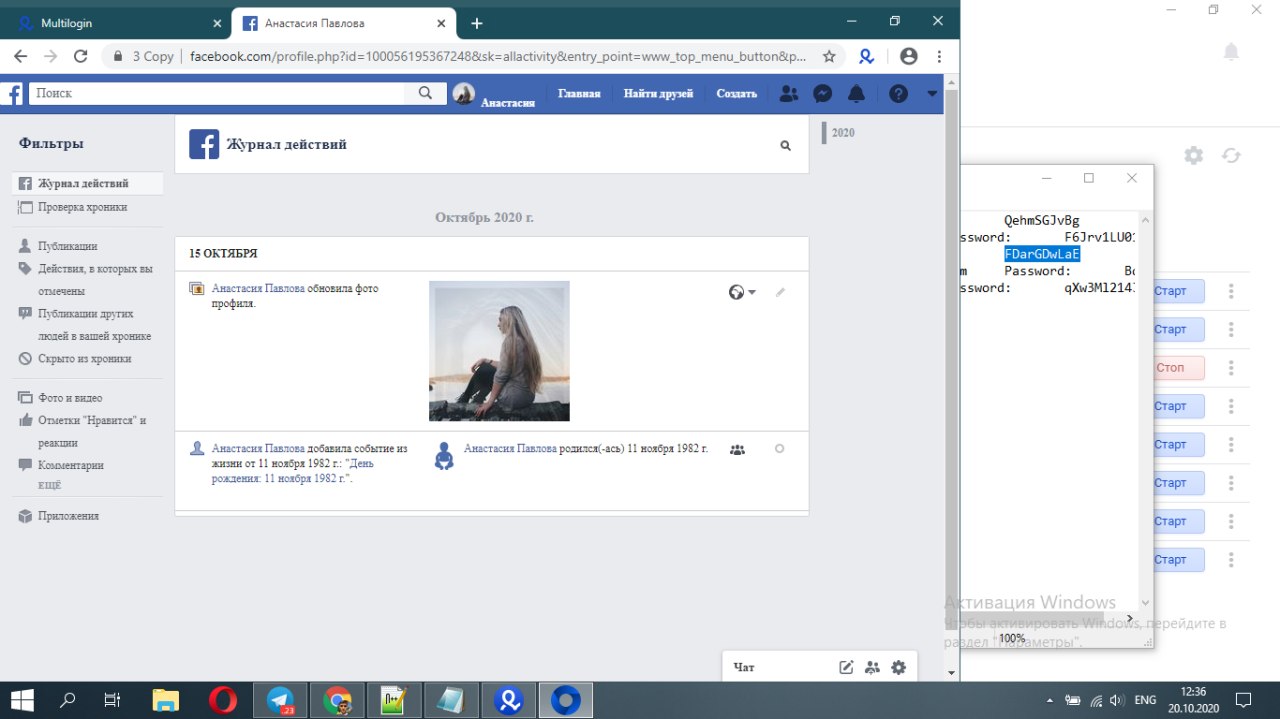The width and height of the screenshot is (1280, 719).
Task: Open the Chrome three-dot menu
Action: 940,56
